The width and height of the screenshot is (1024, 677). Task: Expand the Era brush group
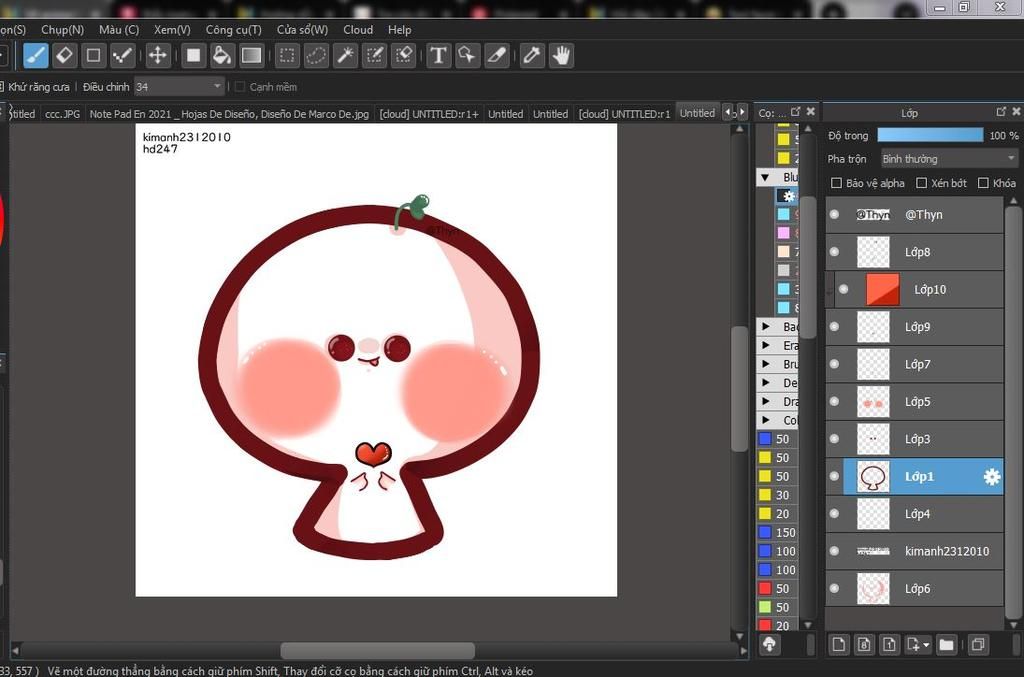[x=765, y=345]
